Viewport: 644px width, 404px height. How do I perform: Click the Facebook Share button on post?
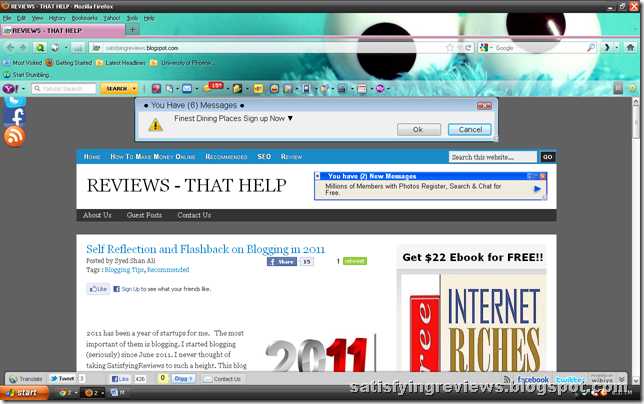point(282,262)
